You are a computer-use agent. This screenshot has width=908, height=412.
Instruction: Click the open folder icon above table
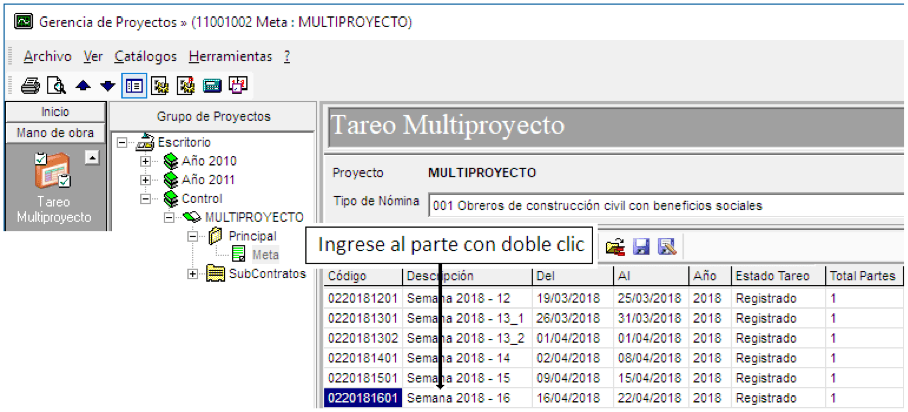pos(615,247)
